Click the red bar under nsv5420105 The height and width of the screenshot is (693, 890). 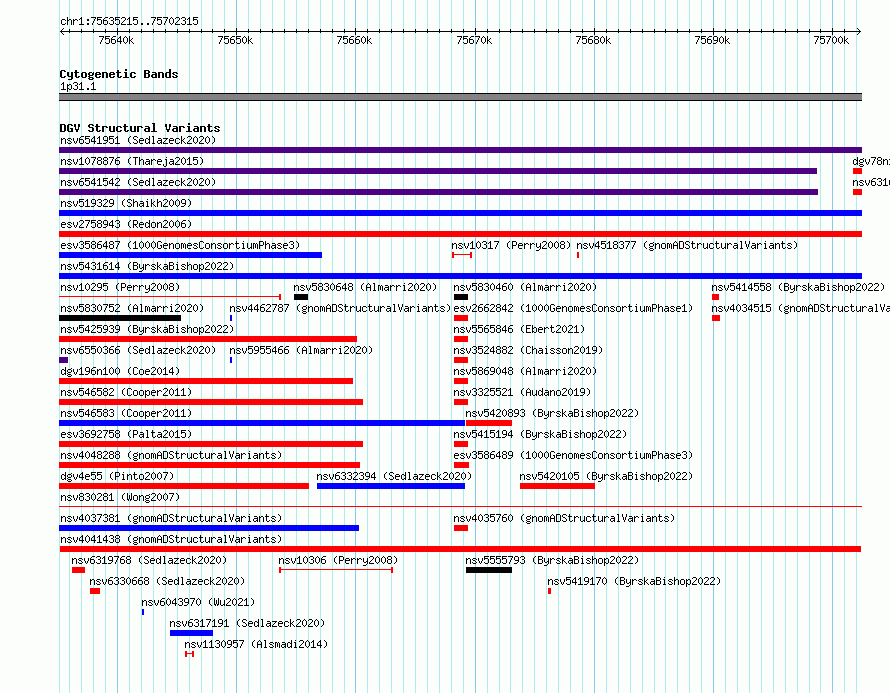(557, 486)
